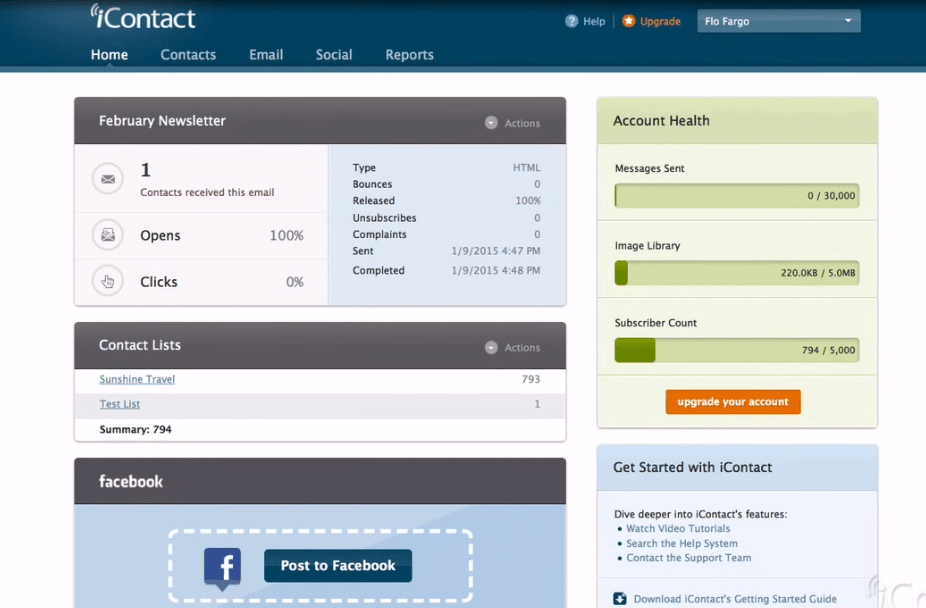926x608 pixels.
Task: Click the Subscriber Count progress bar
Action: pyautogui.click(x=736, y=350)
